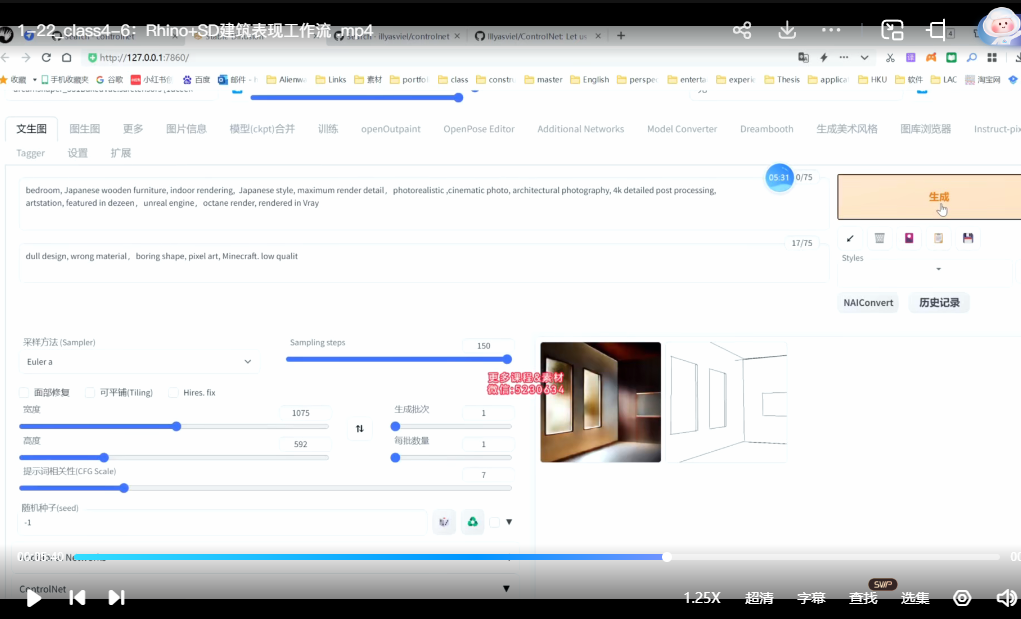
Task: Click the 超清 quality button
Action: click(x=759, y=598)
